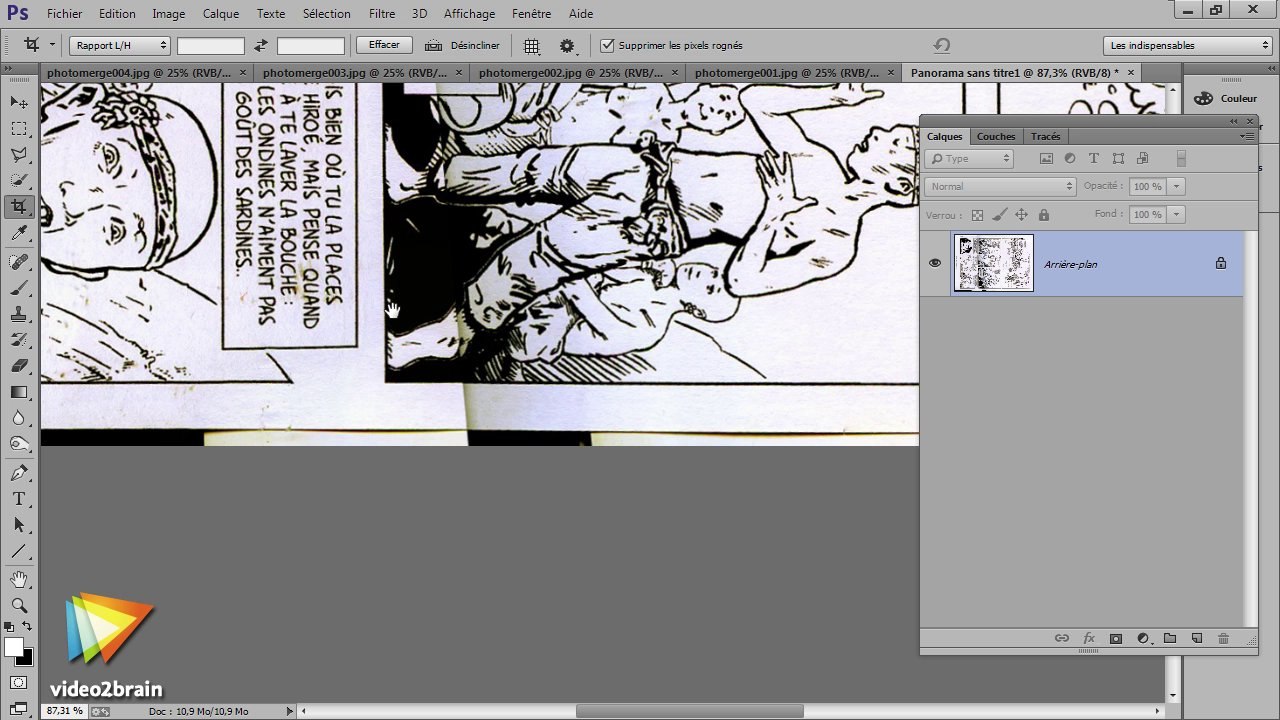Select the Horizontal Type tool
Screen dimensions: 1280x720
(x=19, y=499)
